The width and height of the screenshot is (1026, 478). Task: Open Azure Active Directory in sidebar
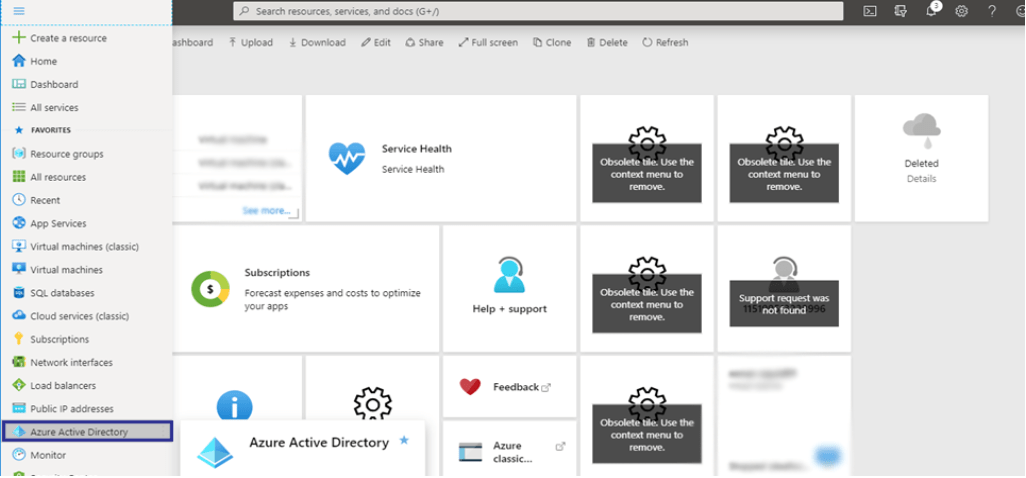pos(87,432)
